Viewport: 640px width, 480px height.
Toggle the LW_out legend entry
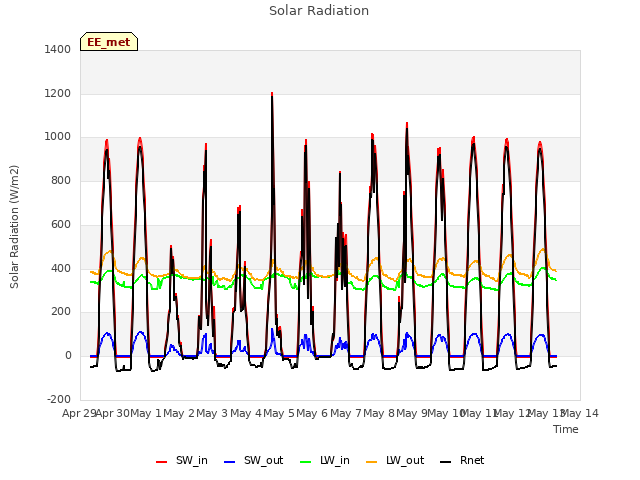395,461
